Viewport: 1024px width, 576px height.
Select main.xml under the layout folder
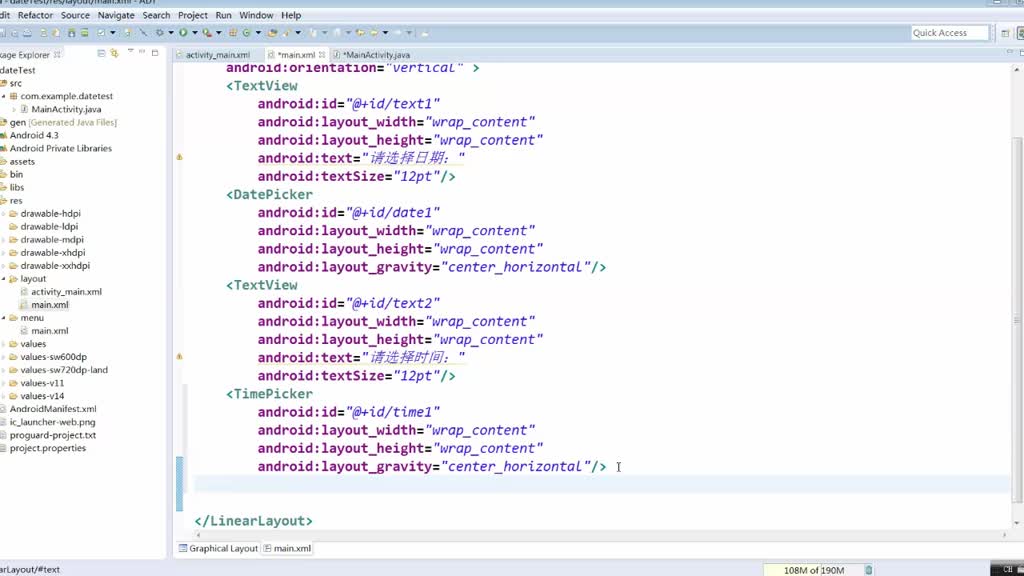(50, 305)
